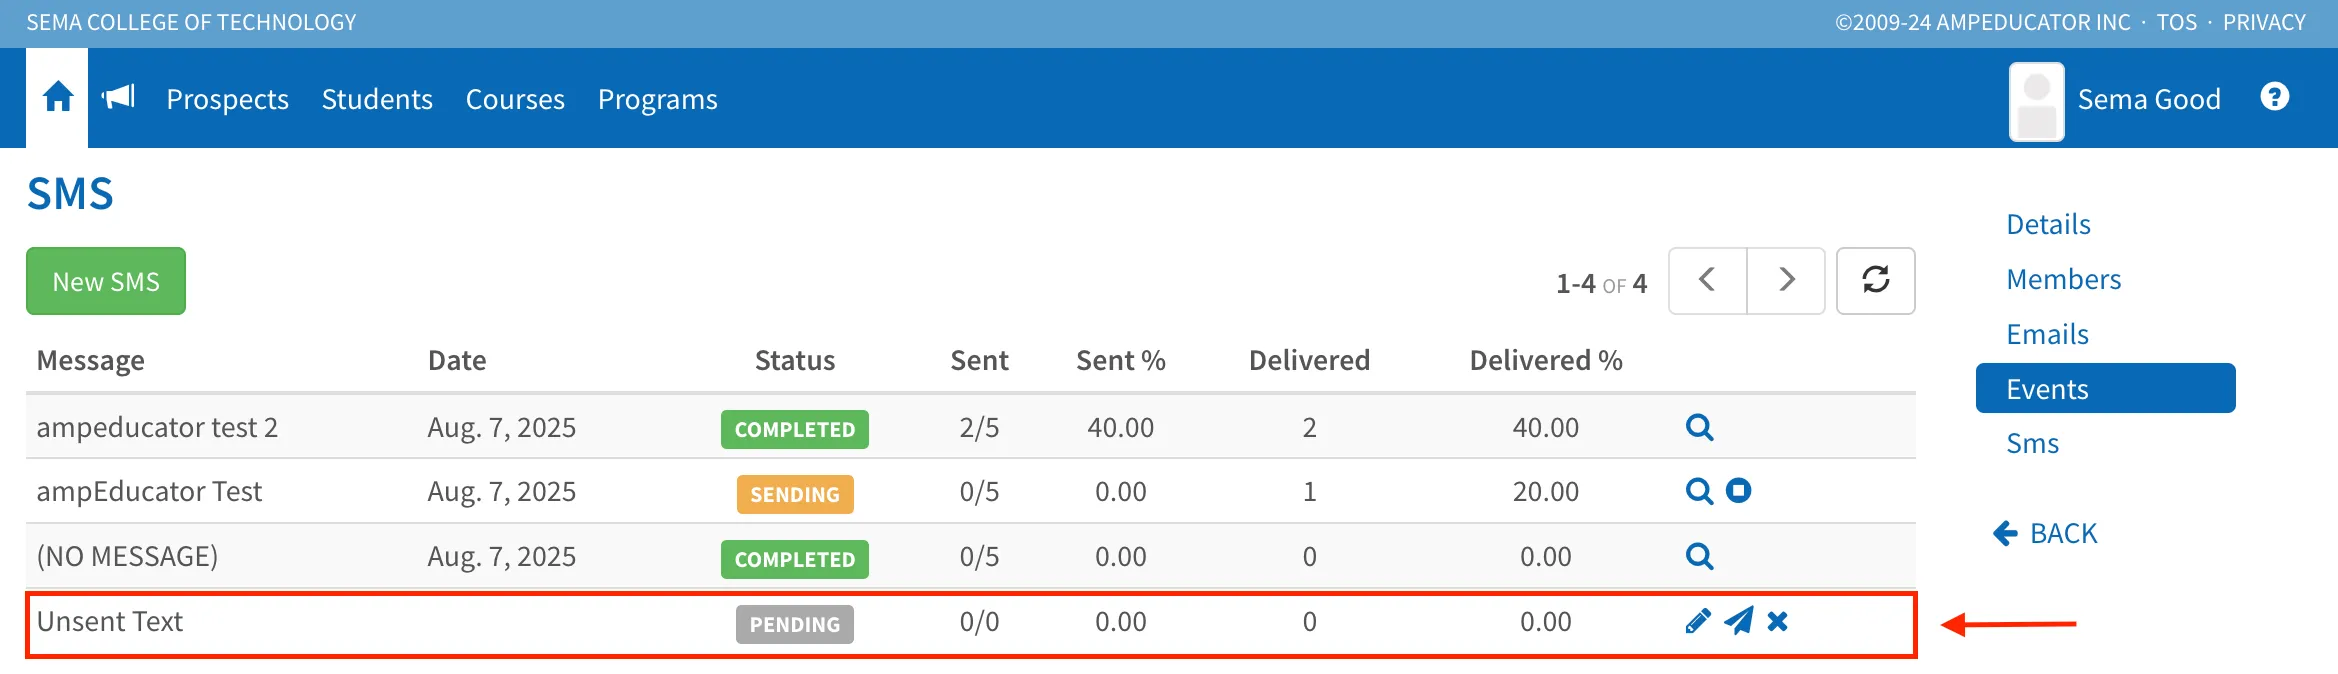
Task: Click the SENDING status badge
Action: (795, 494)
